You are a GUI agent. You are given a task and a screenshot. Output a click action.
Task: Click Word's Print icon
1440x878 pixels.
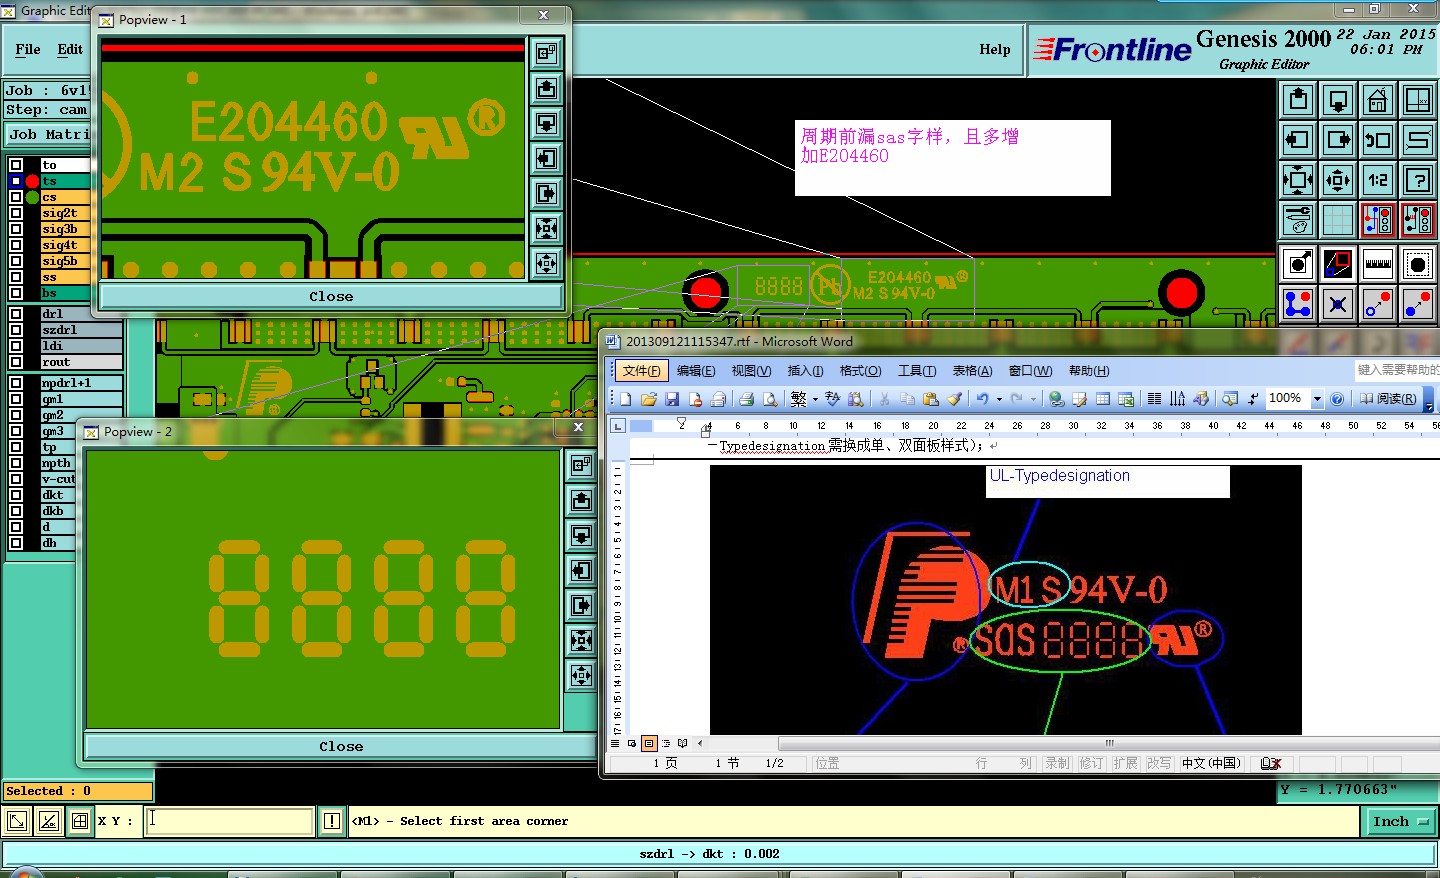point(746,399)
